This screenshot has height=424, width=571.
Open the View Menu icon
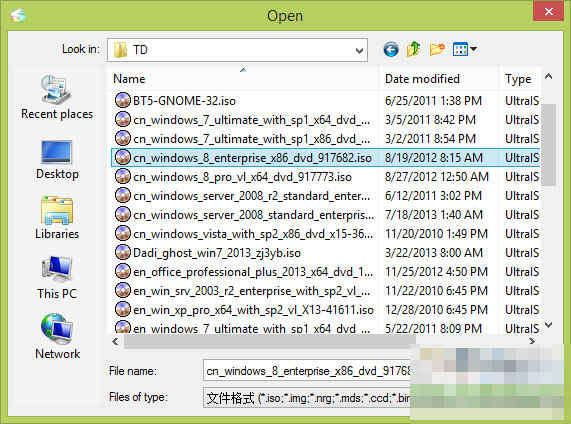coord(460,49)
